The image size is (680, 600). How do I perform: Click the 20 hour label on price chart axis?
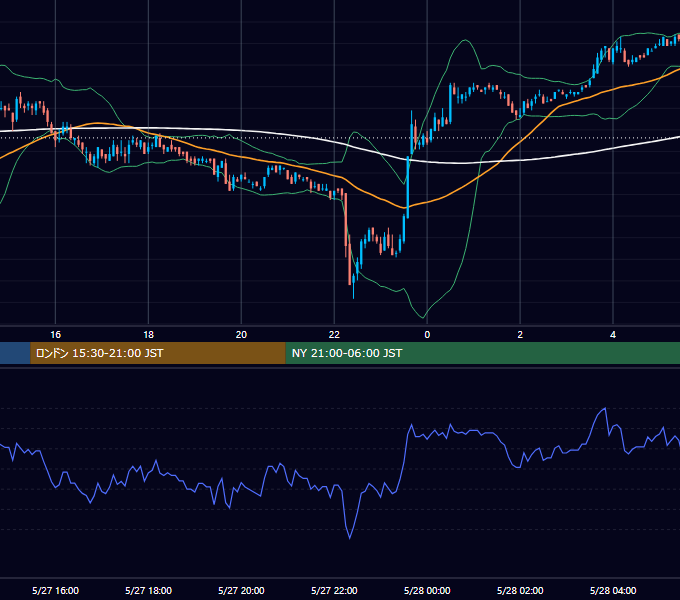click(241, 335)
